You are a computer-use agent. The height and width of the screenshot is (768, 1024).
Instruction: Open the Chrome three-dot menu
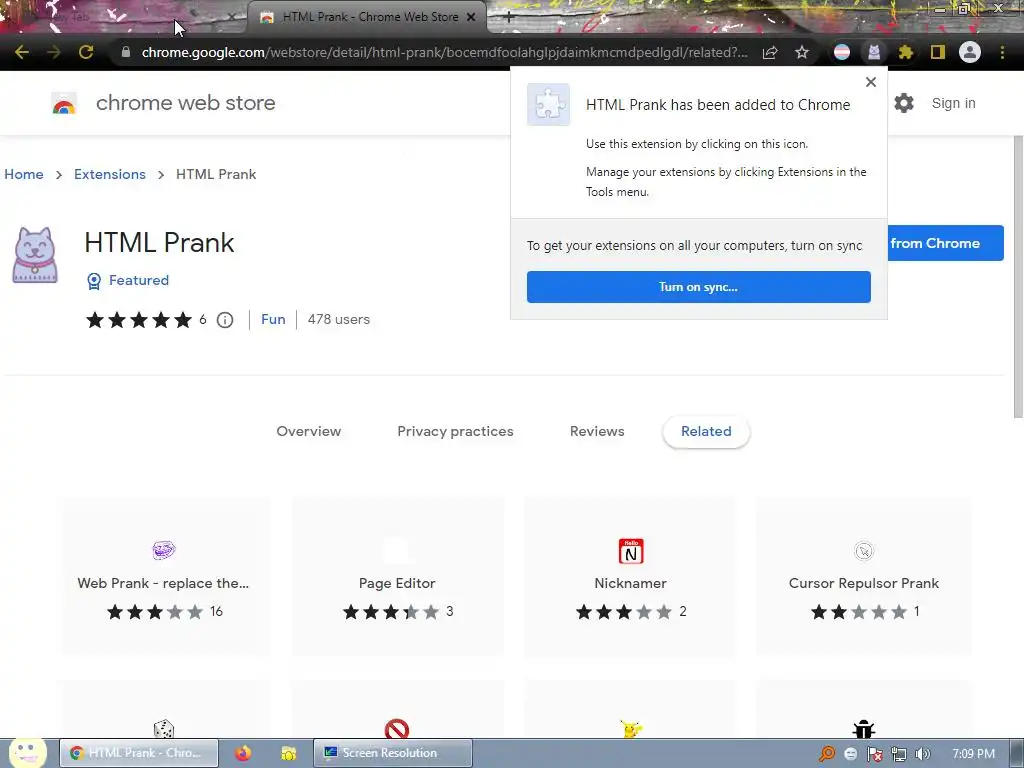pos(1002,52)
